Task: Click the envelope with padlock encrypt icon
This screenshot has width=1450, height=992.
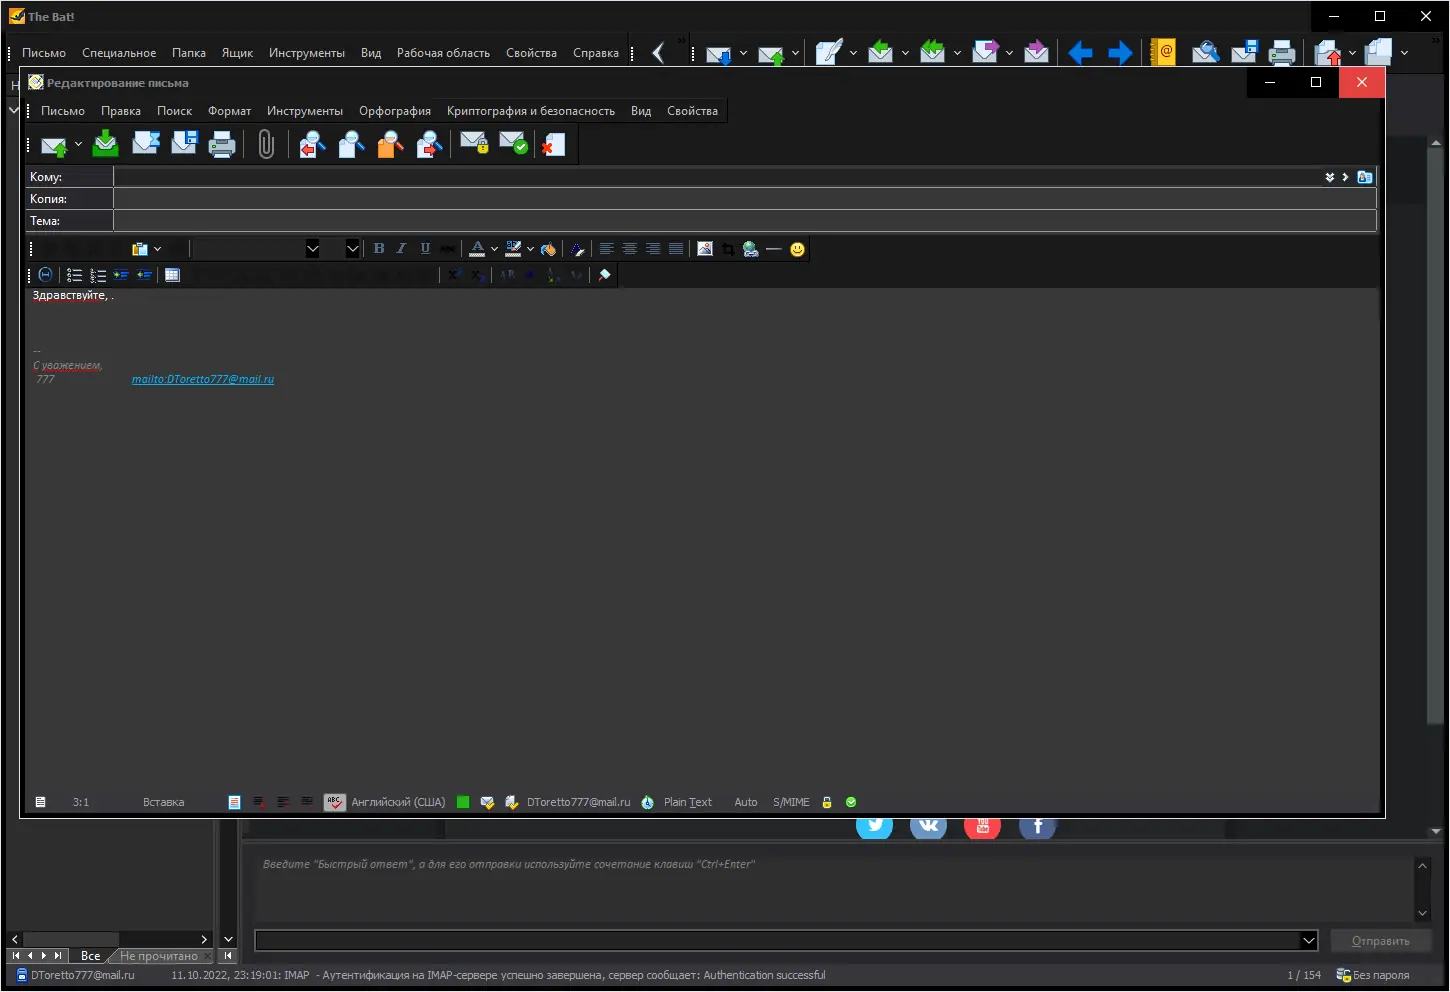Action: (x=474, y=144)
